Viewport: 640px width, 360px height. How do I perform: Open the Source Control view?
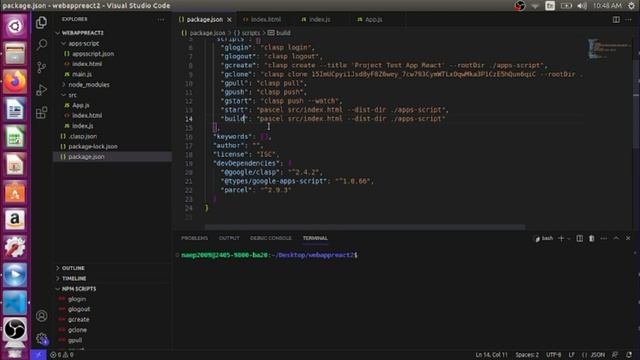tap(41, 67)
